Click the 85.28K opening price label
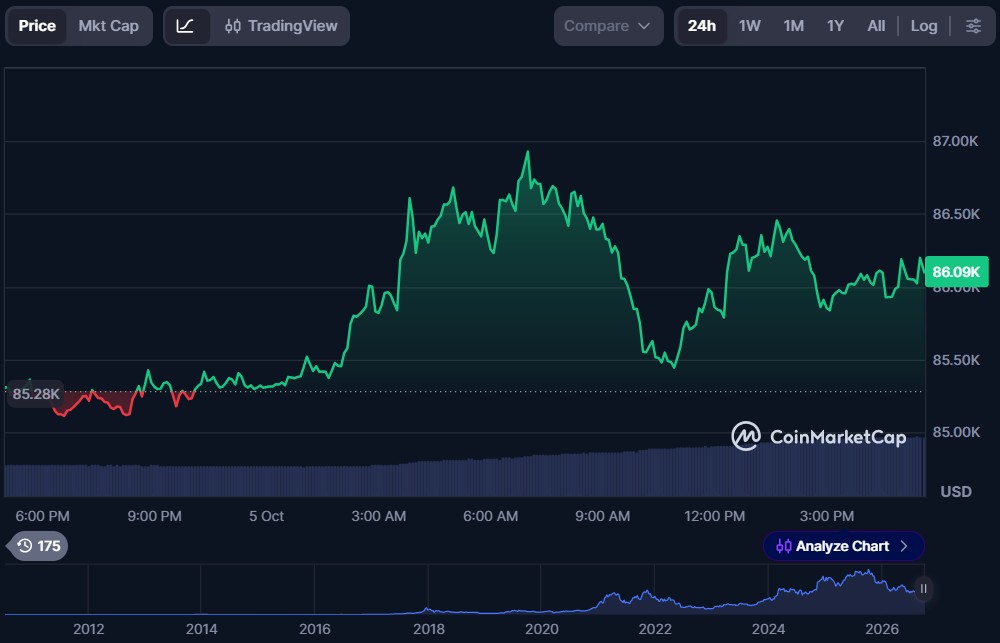1000x643 pixels. tap(36, 394)
